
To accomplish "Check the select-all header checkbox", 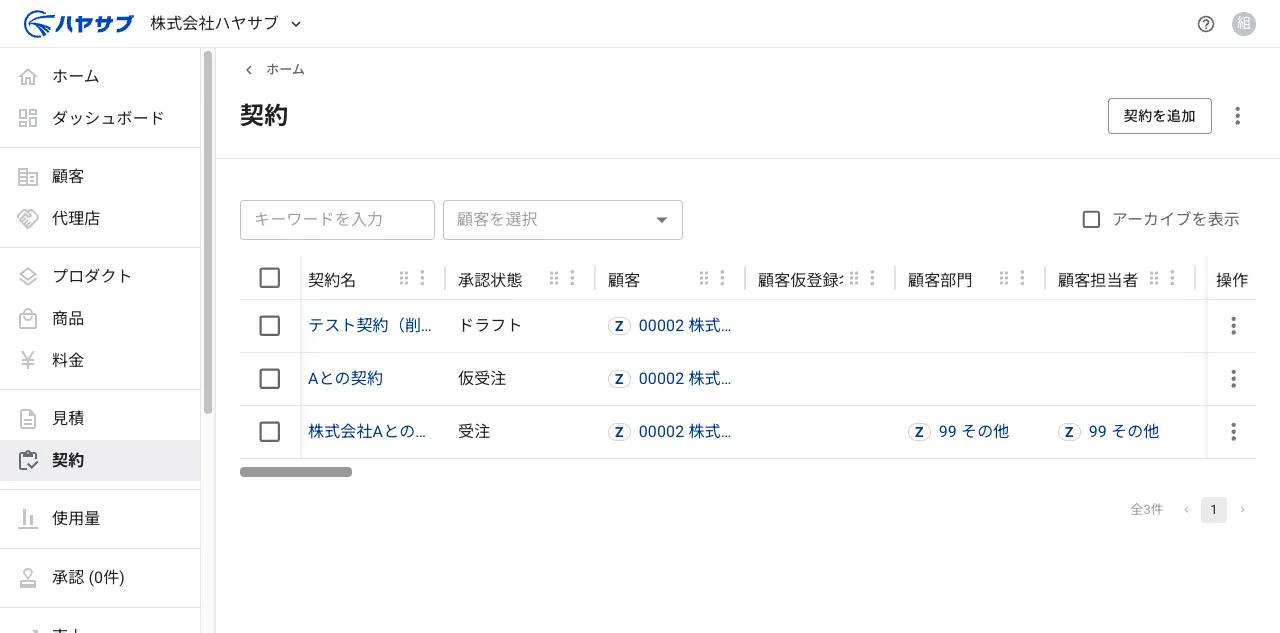I will click(x=270, y=278).
